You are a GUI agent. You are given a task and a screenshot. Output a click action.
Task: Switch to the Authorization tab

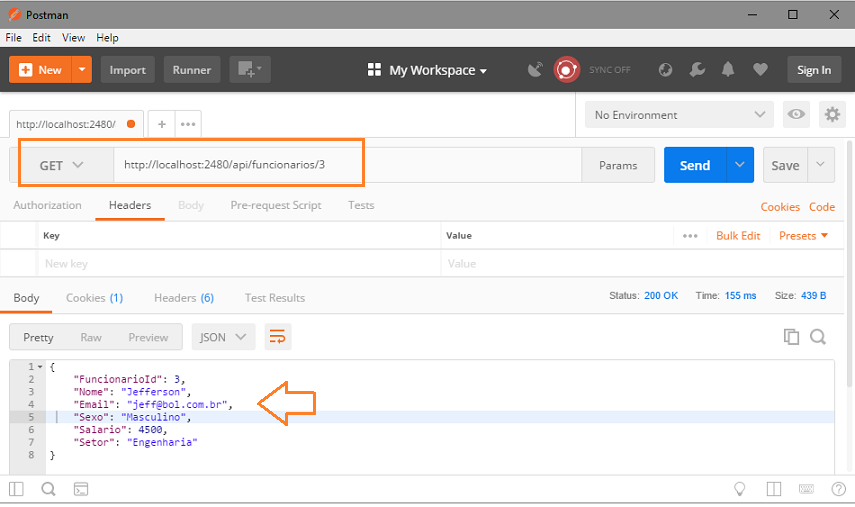[x=47, y=206]
